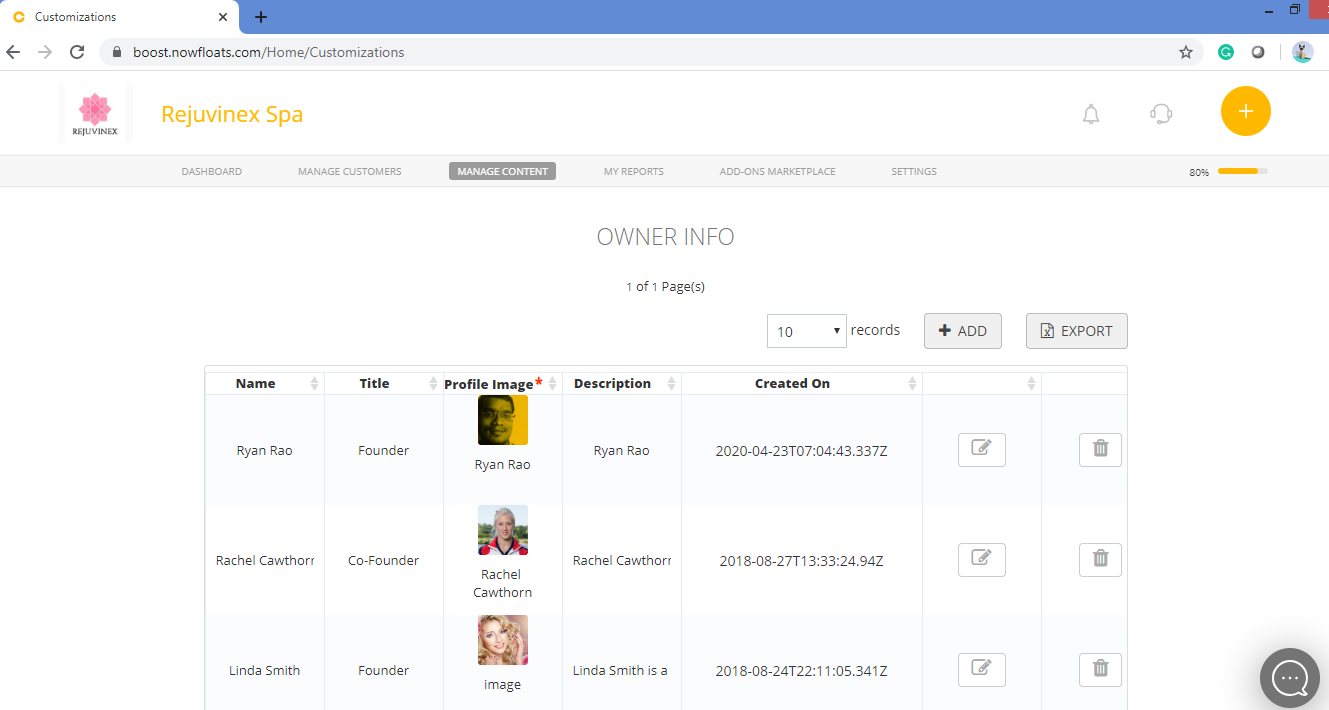
Task: Open Linda Smith's profile image
Action: 503,640
